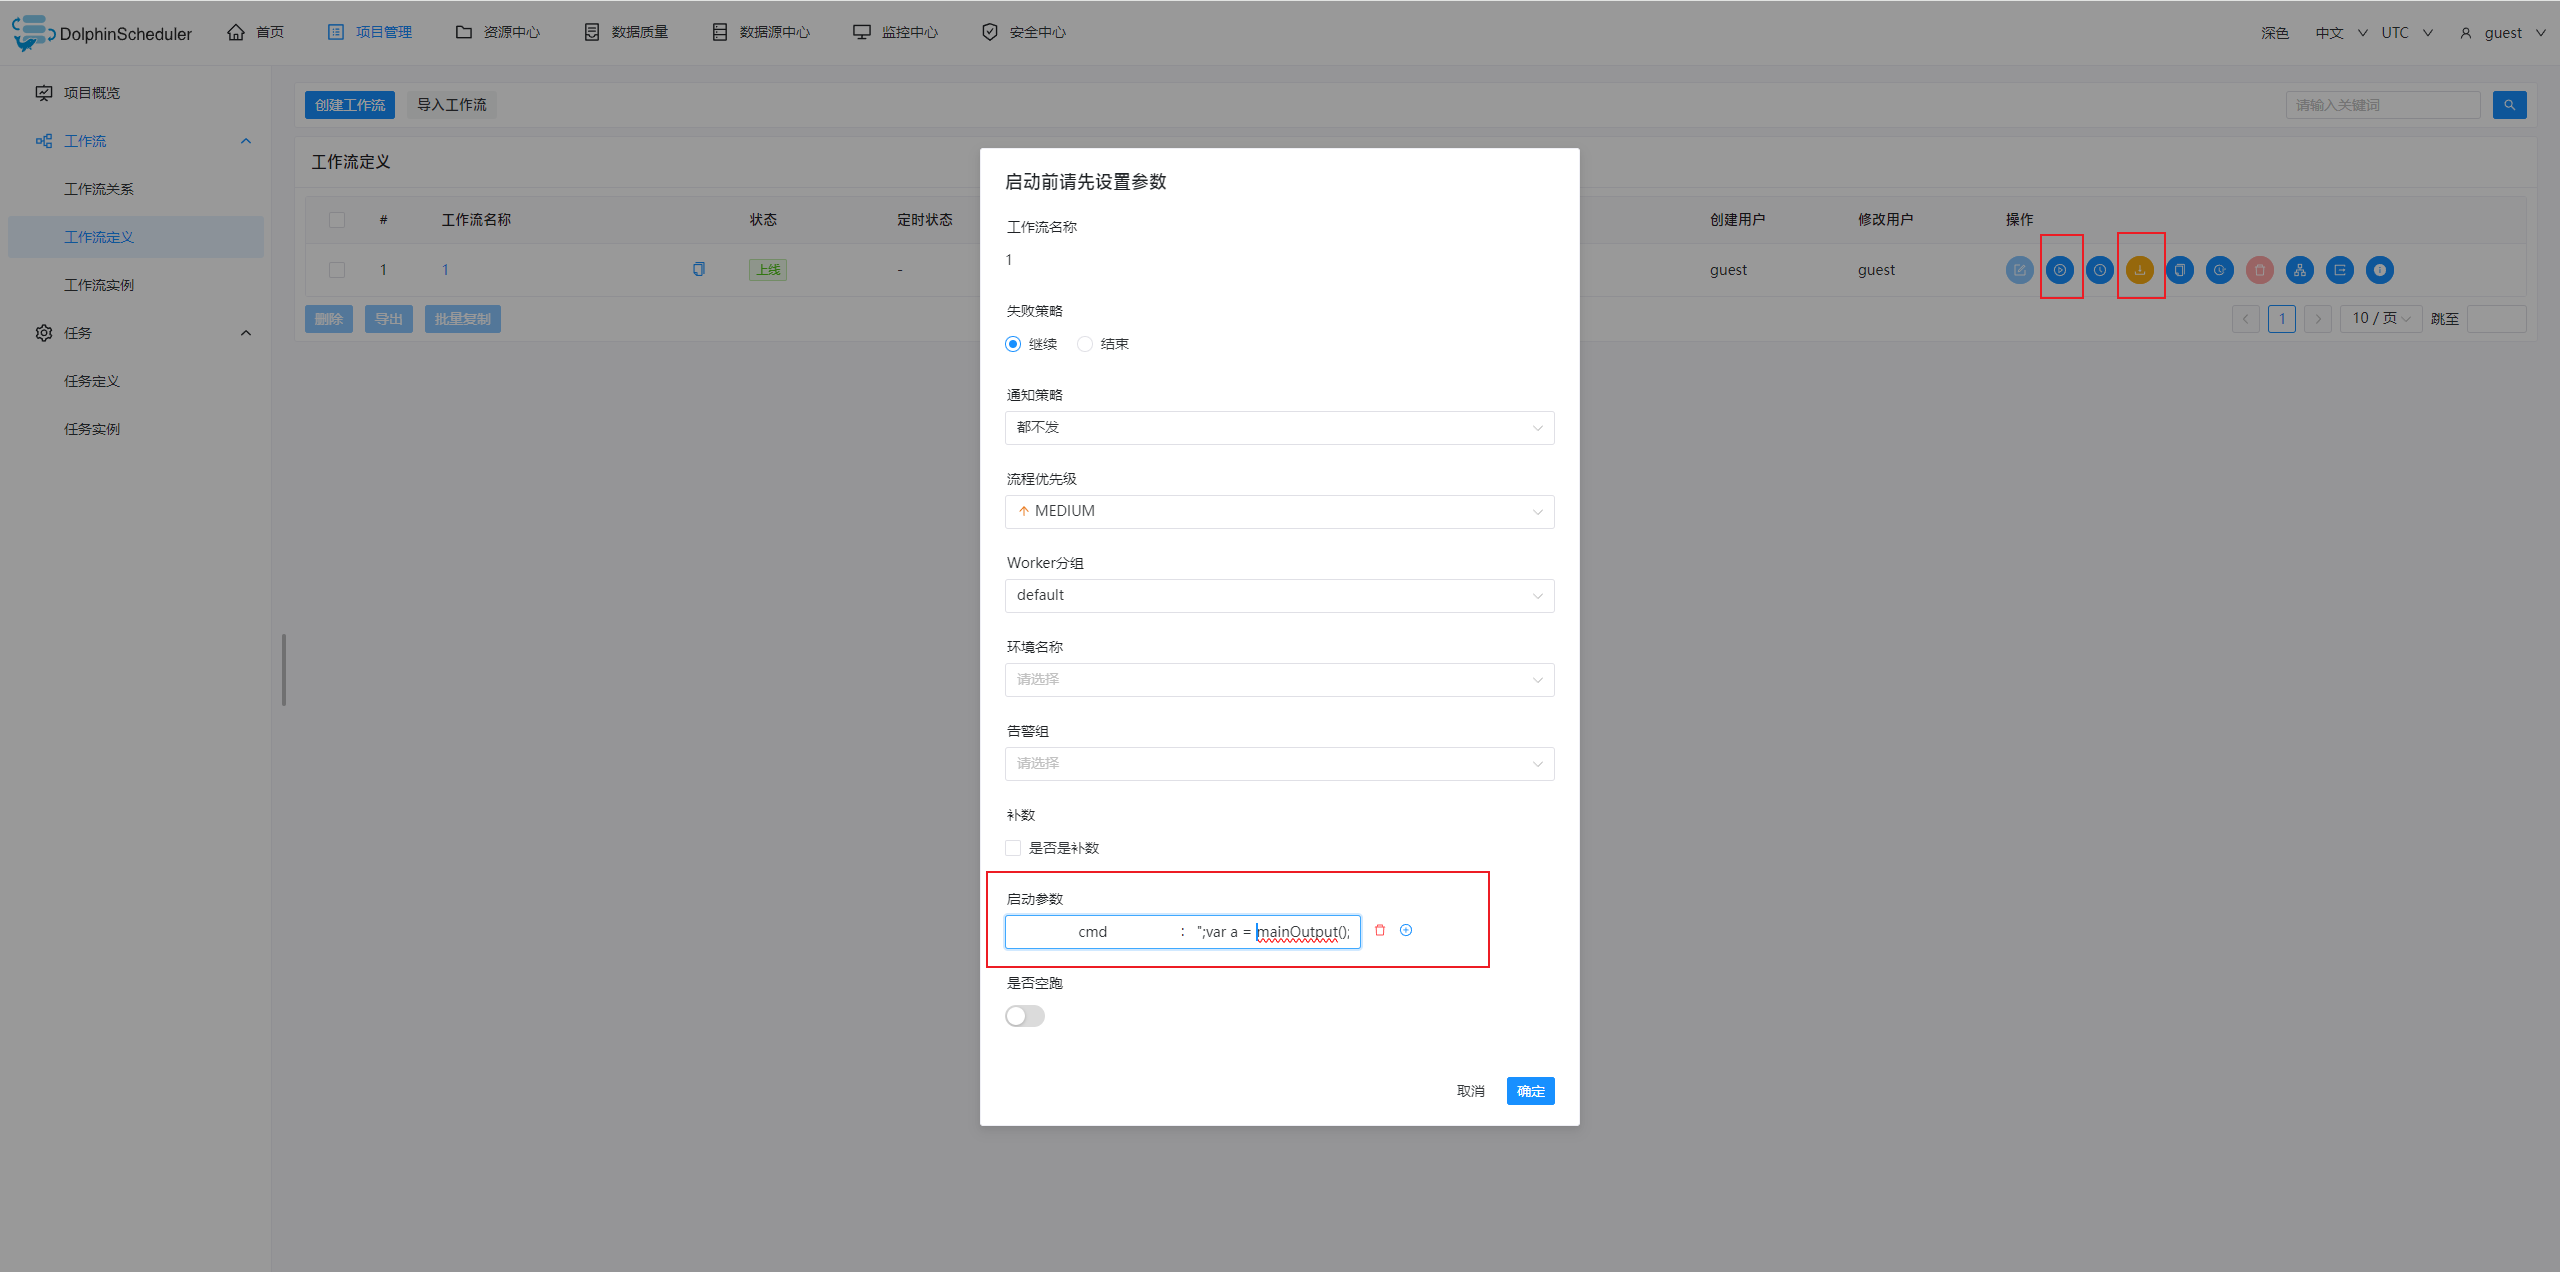
Task: Open the guest user menu
Action: (x=2502, y=33)
